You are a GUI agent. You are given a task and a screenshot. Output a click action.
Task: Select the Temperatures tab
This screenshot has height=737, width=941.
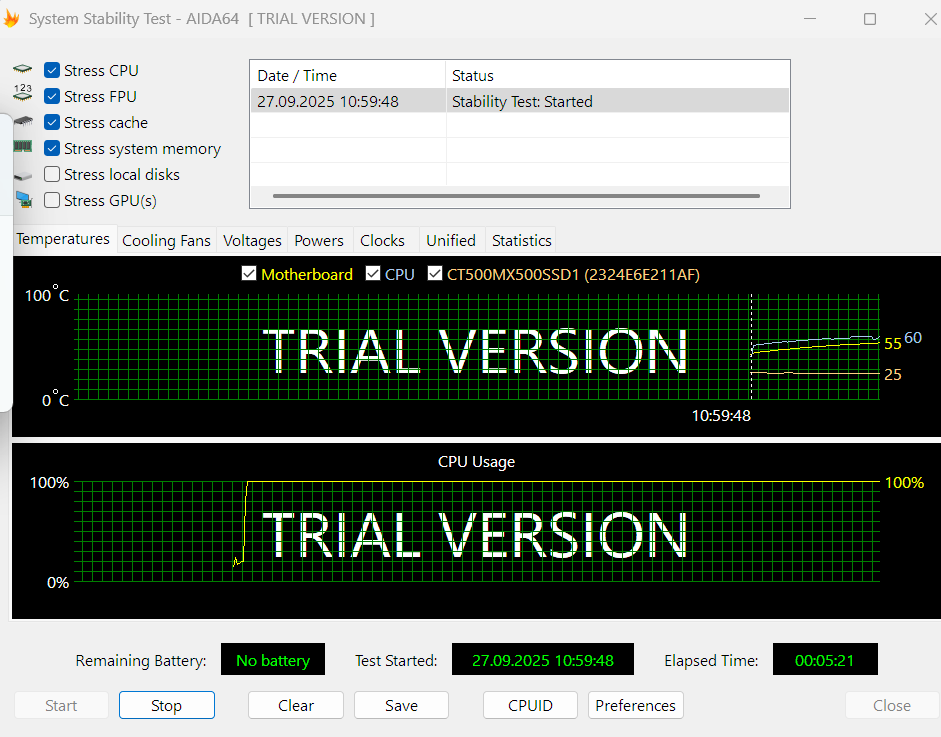pyautogui.click(x=63, y=239)
